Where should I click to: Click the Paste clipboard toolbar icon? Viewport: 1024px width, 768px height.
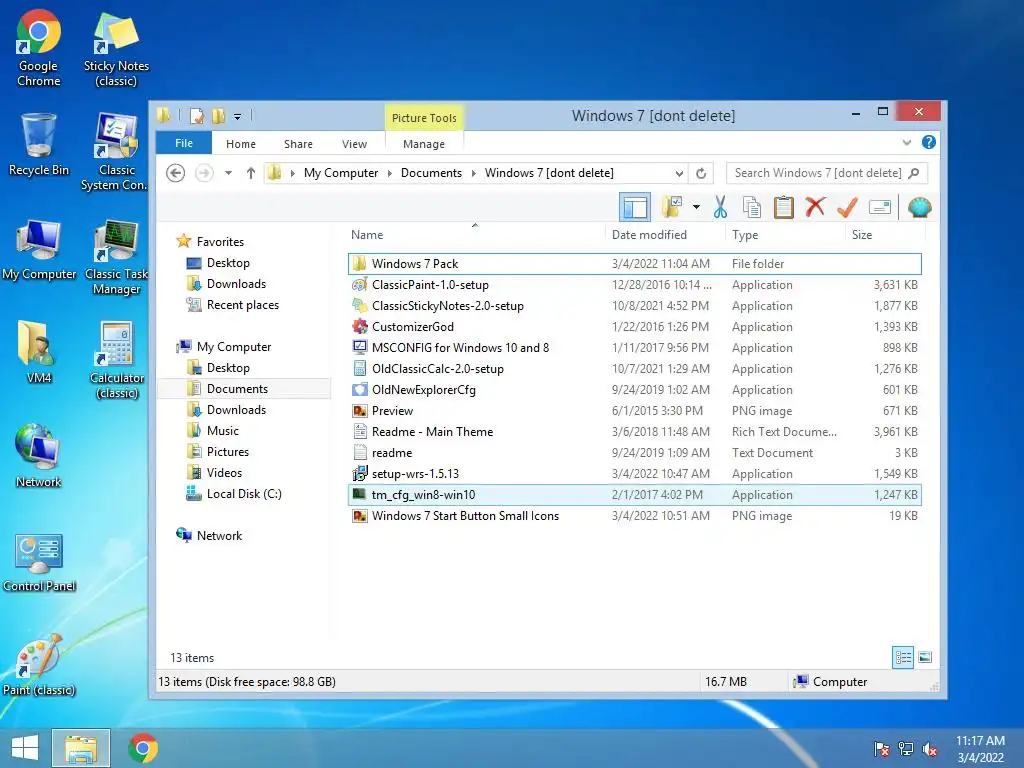(x=784, y=208)
